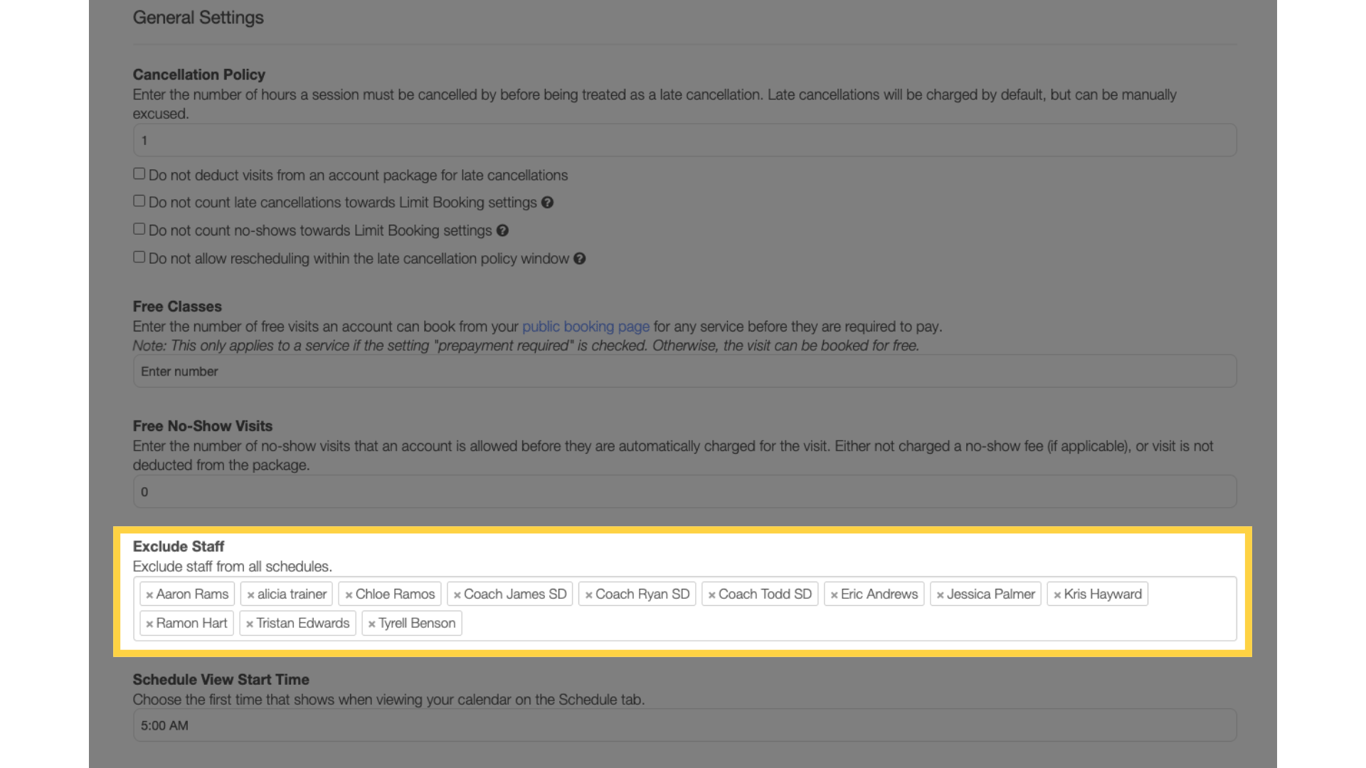Show help for rescheduling within cancellation window
Viewport: 1366px width, 768px height.
point(580,258)
